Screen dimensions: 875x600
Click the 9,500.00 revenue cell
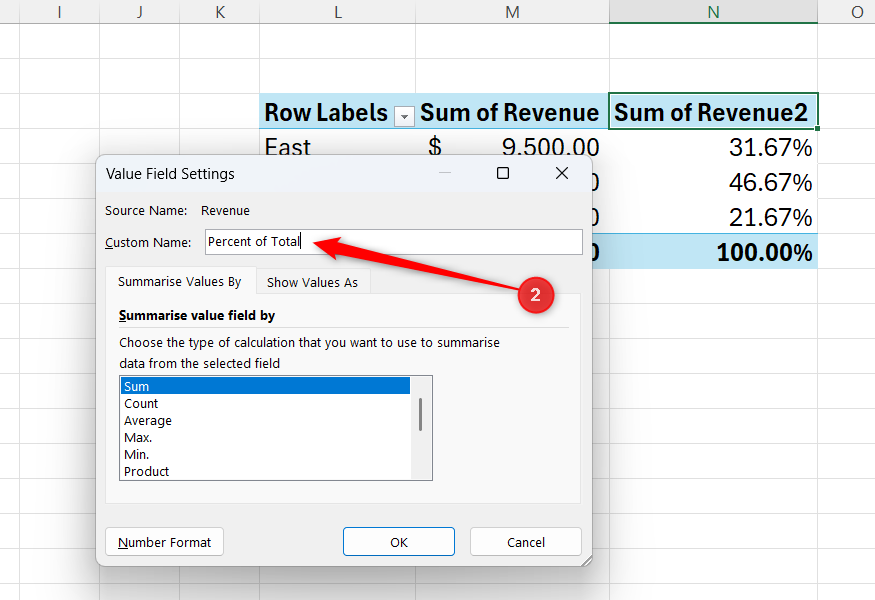tap(512, 143)
